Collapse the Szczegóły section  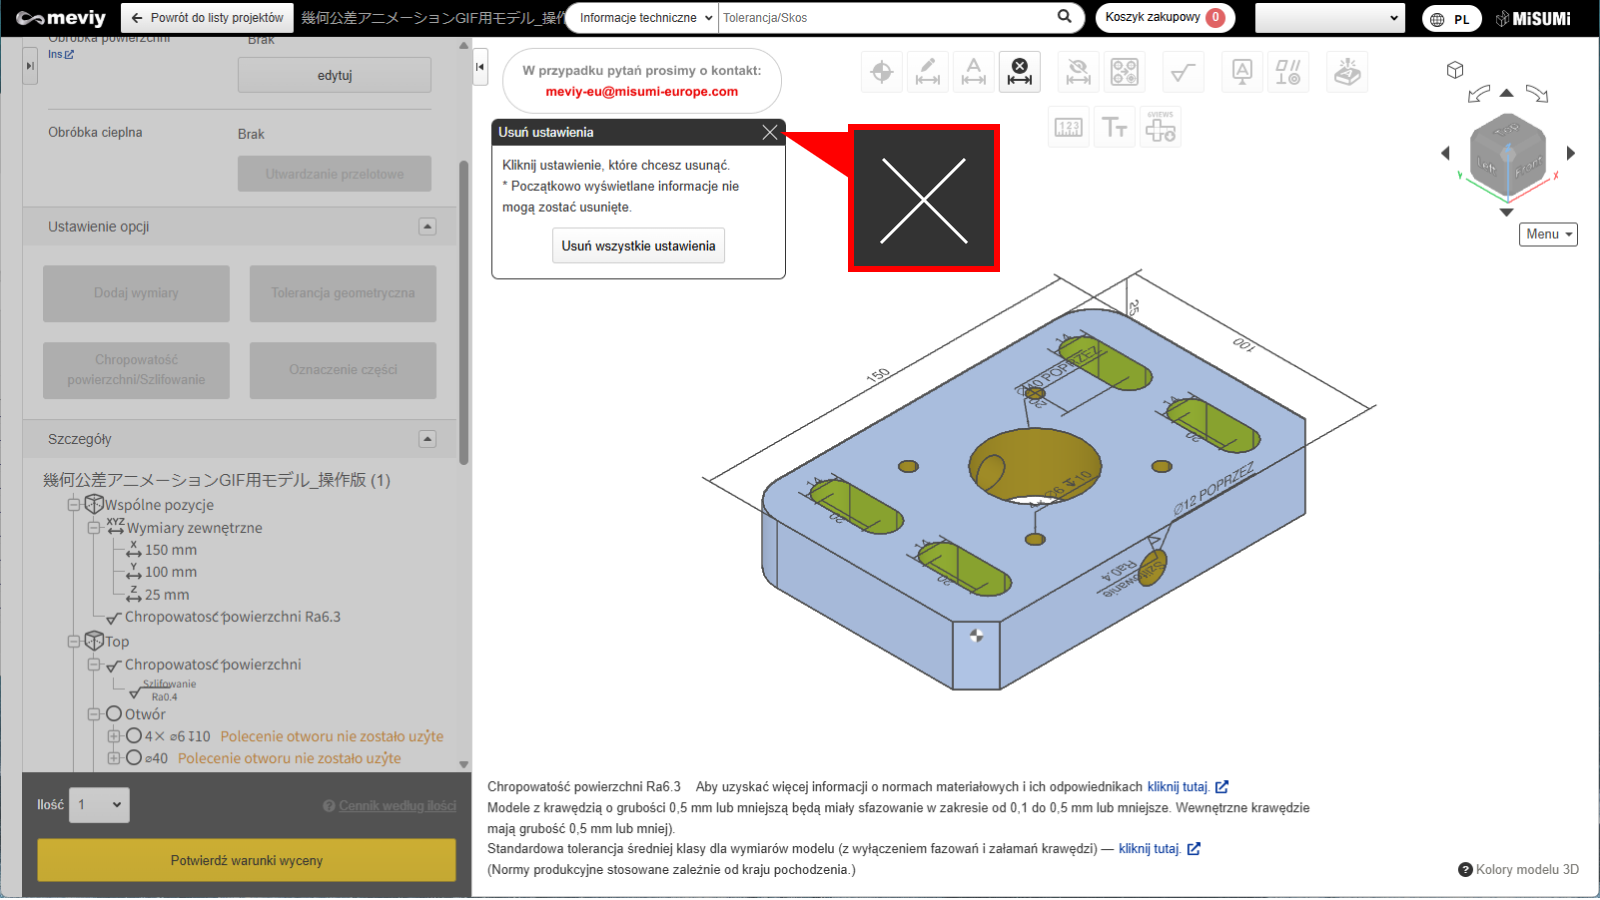427,439
